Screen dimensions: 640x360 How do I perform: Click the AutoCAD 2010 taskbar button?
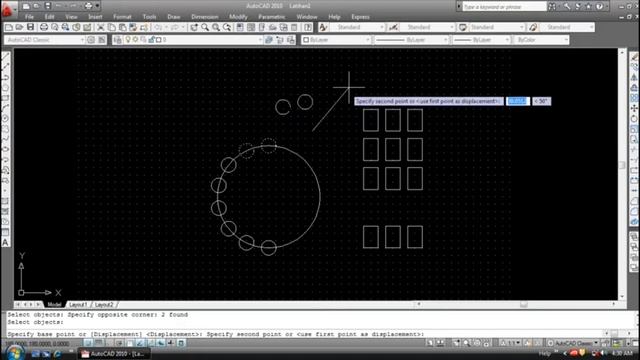(x=114, y=354)
